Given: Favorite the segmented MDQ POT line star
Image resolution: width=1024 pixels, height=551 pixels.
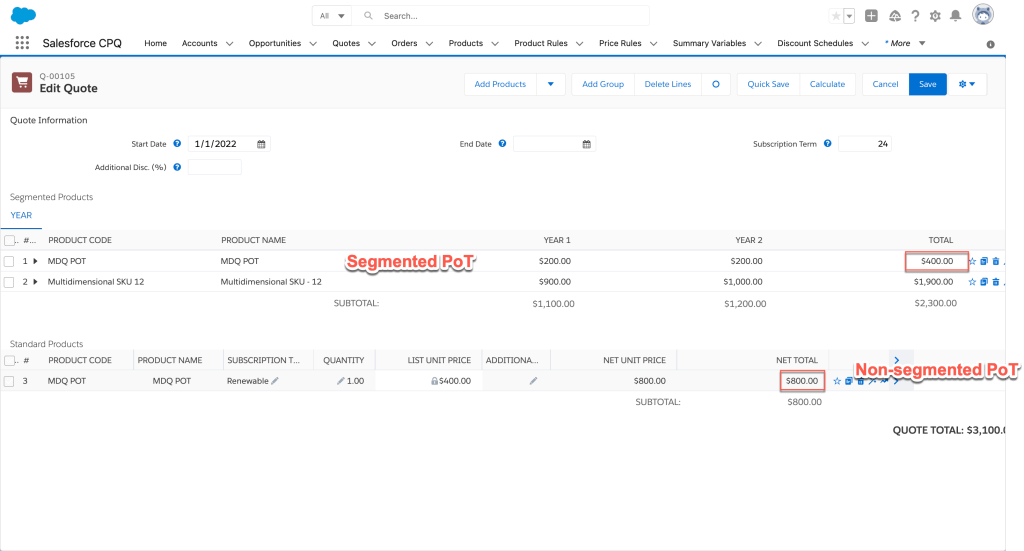Looking at the screenshot, I should (x=972, y=261).
